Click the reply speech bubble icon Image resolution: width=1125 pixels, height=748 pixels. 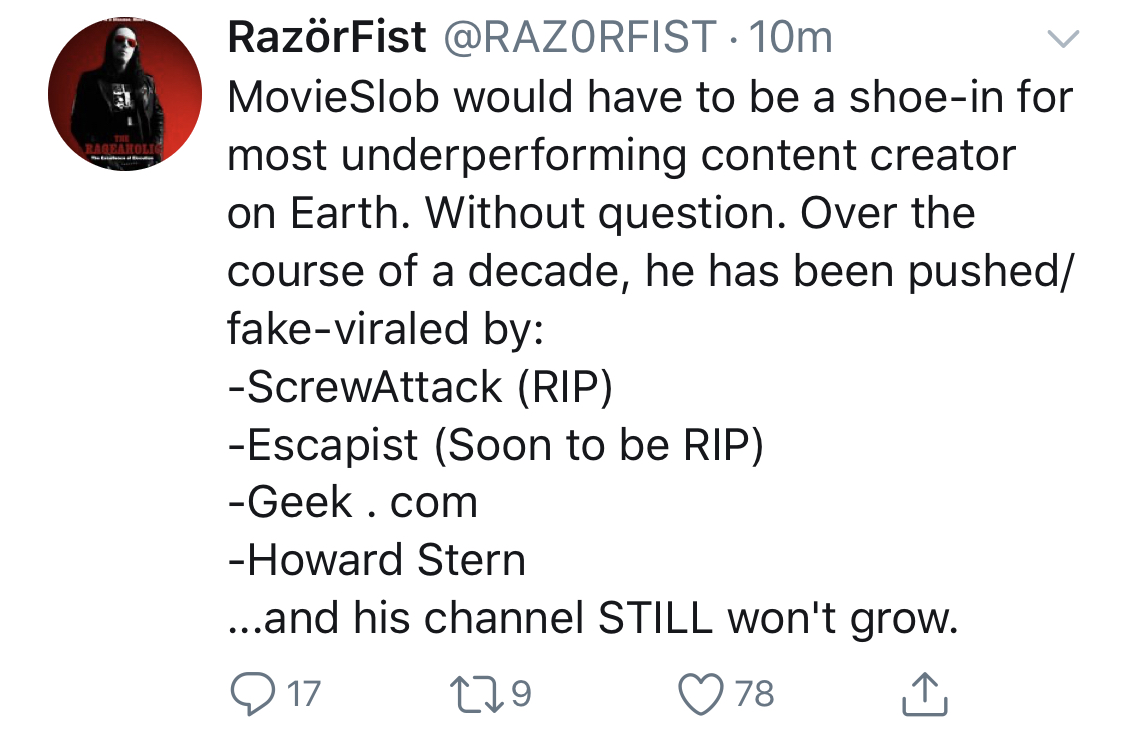pyautogui.click(x=252, y=693)
